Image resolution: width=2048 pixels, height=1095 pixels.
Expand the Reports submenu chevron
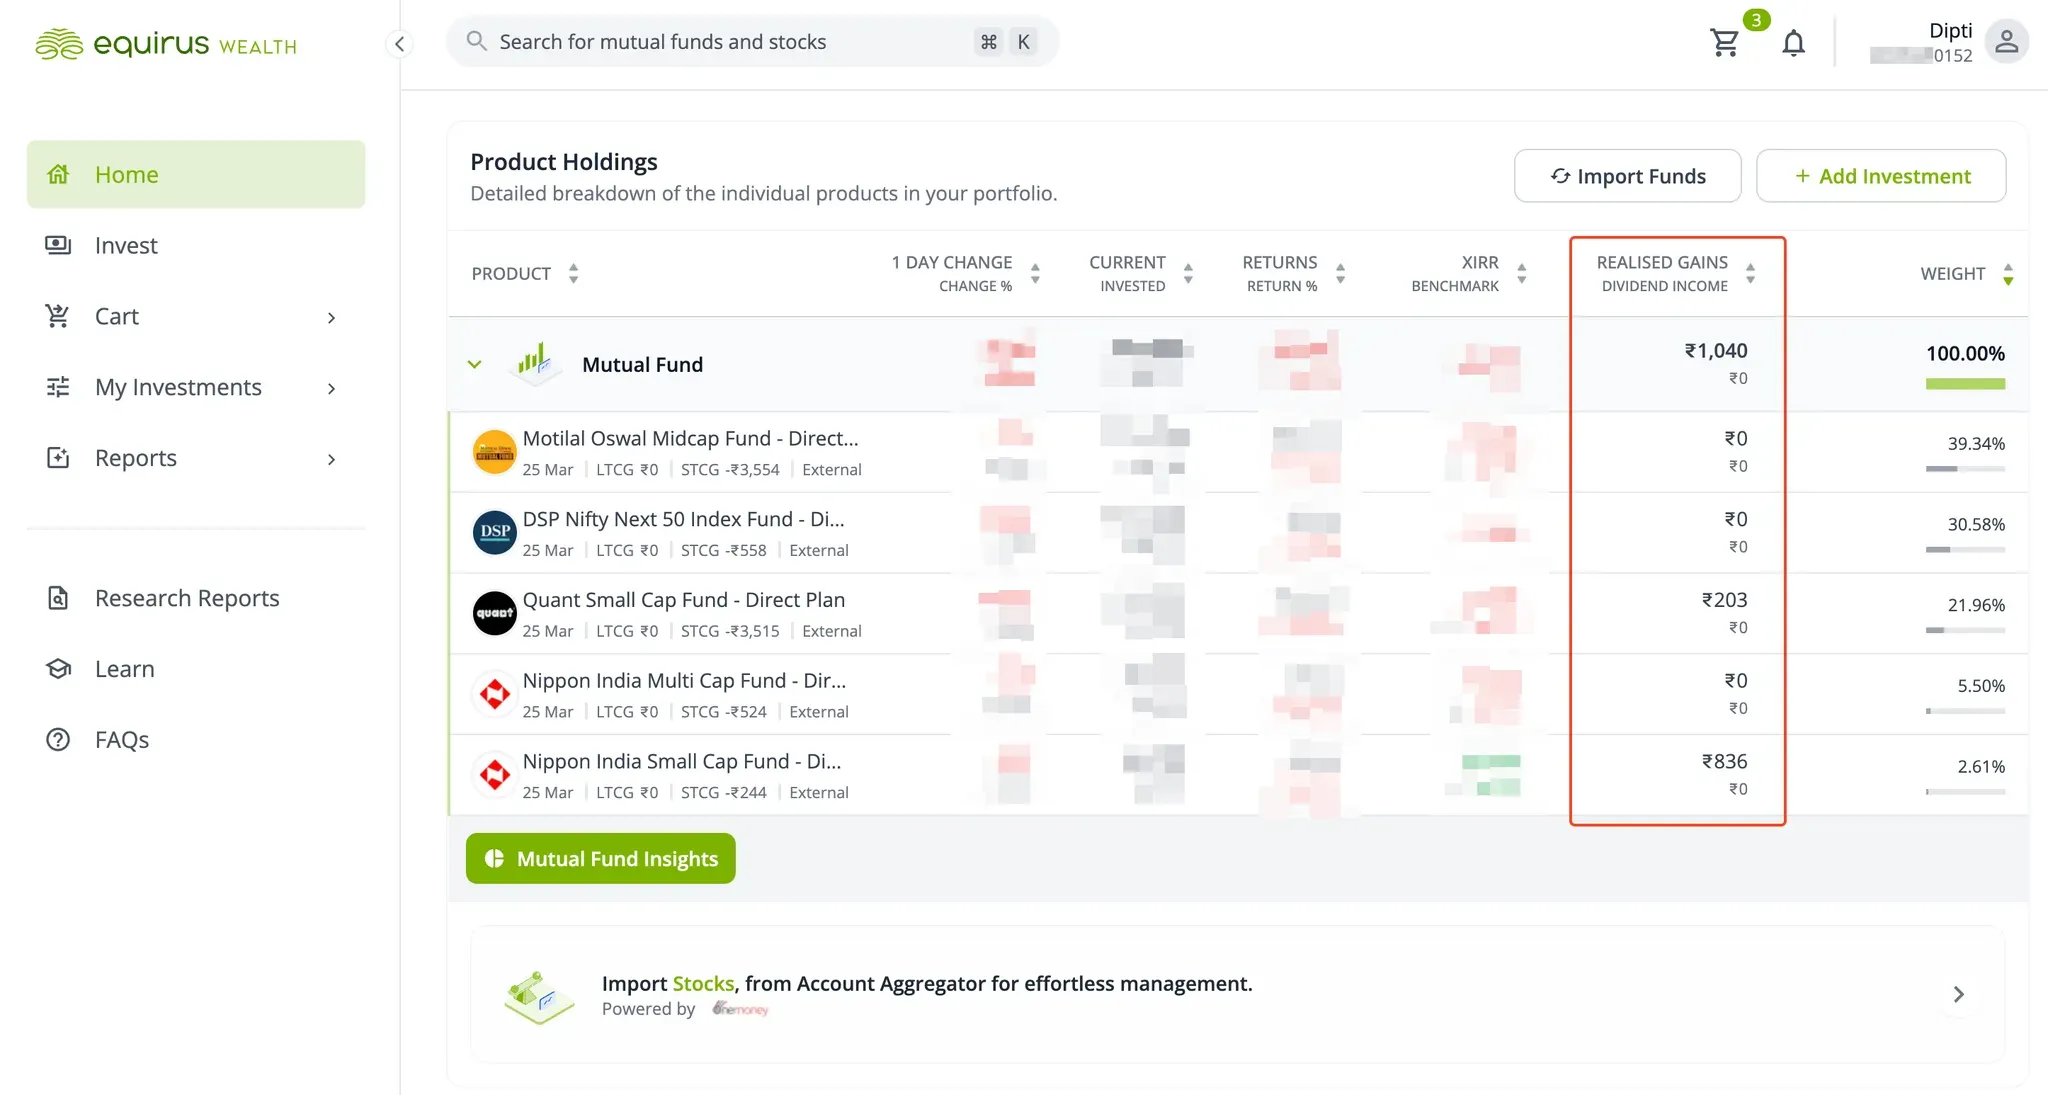coord(332,459)
